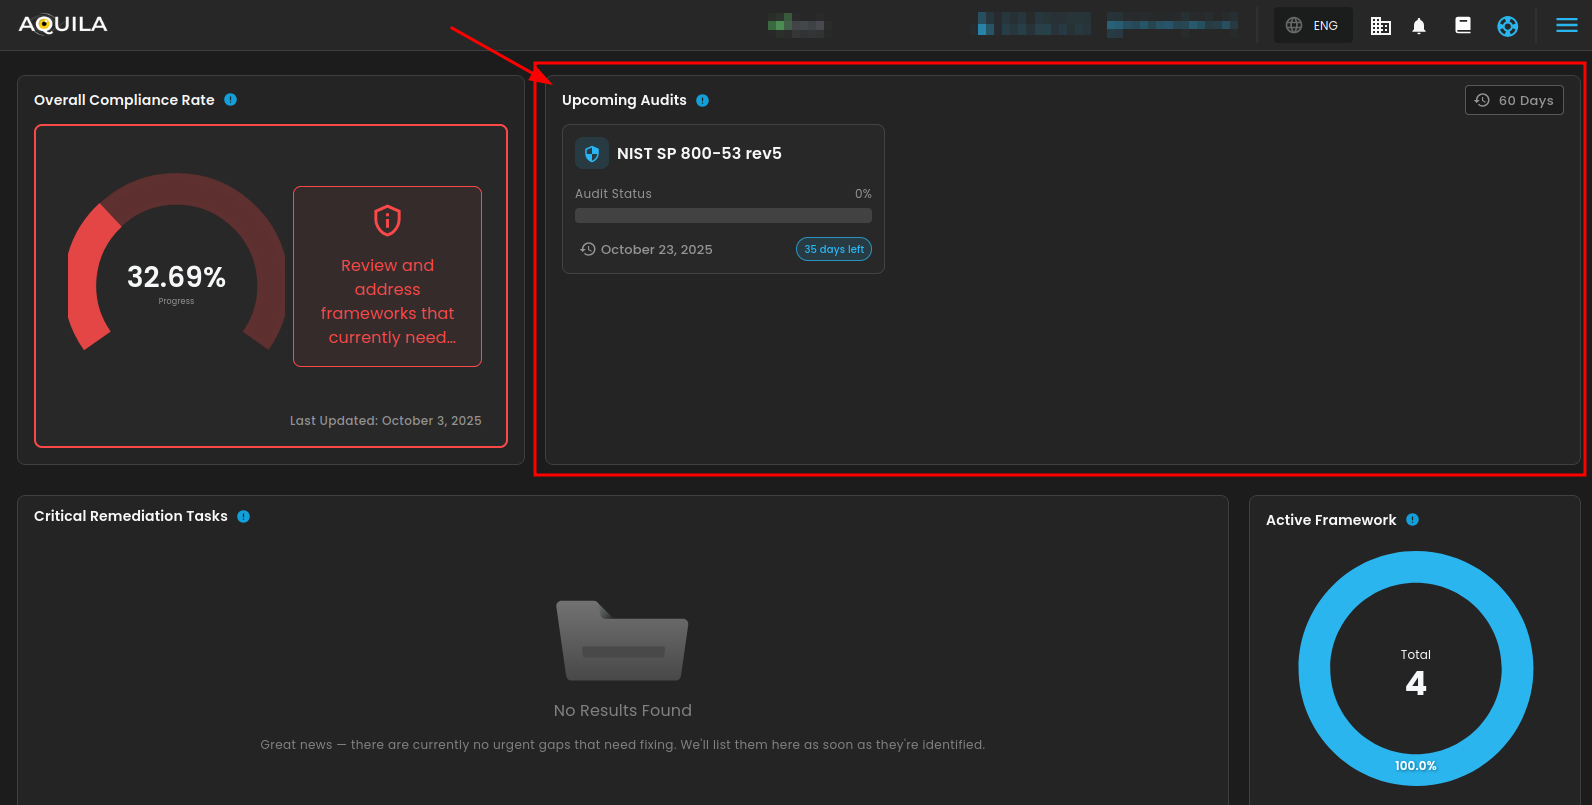Click the review frameworks warning box
Viewport: 1592px width, 805px height.
point(387,277)
